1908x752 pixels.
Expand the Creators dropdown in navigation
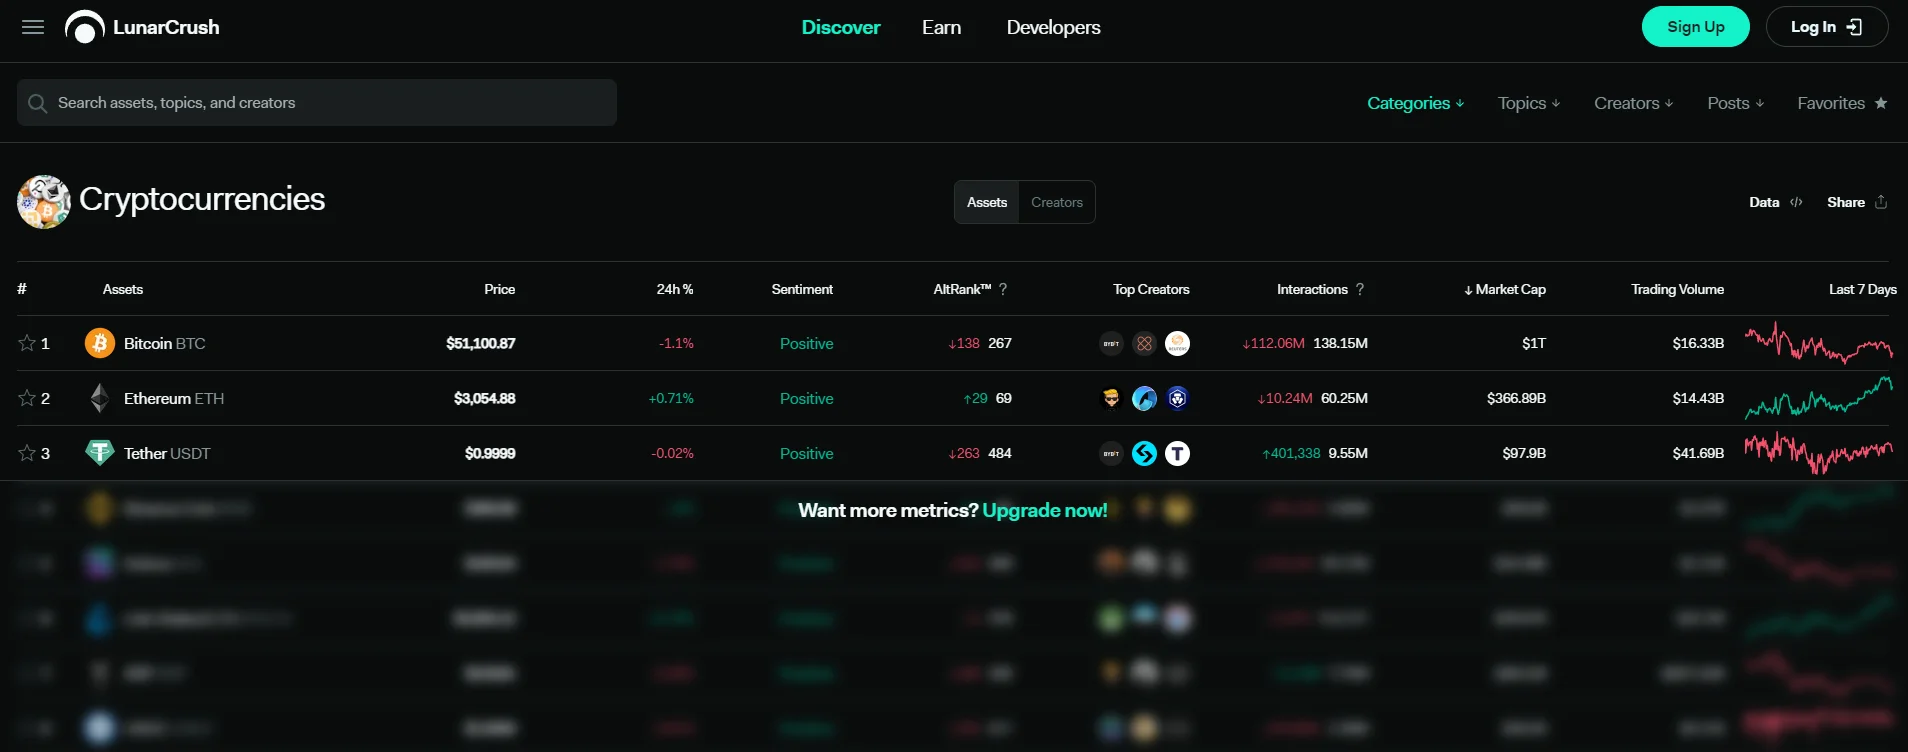point(1633,103)
